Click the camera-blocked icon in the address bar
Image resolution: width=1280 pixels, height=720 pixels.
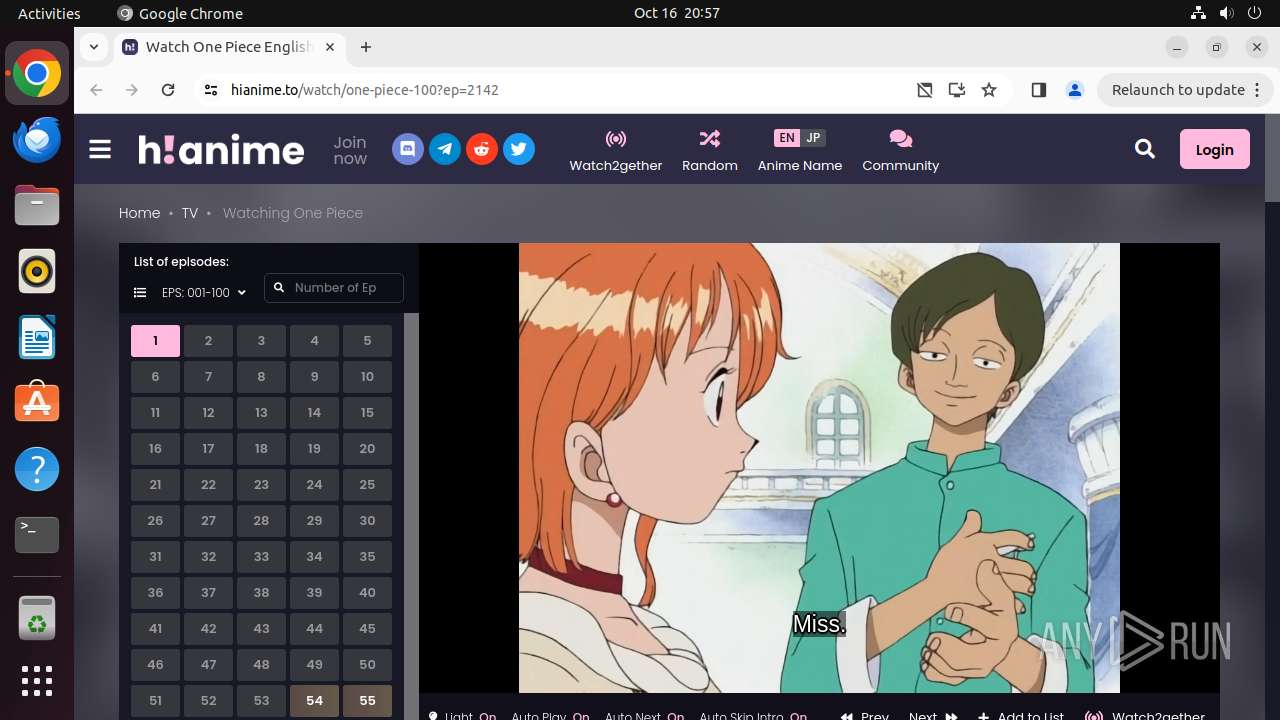925,90
